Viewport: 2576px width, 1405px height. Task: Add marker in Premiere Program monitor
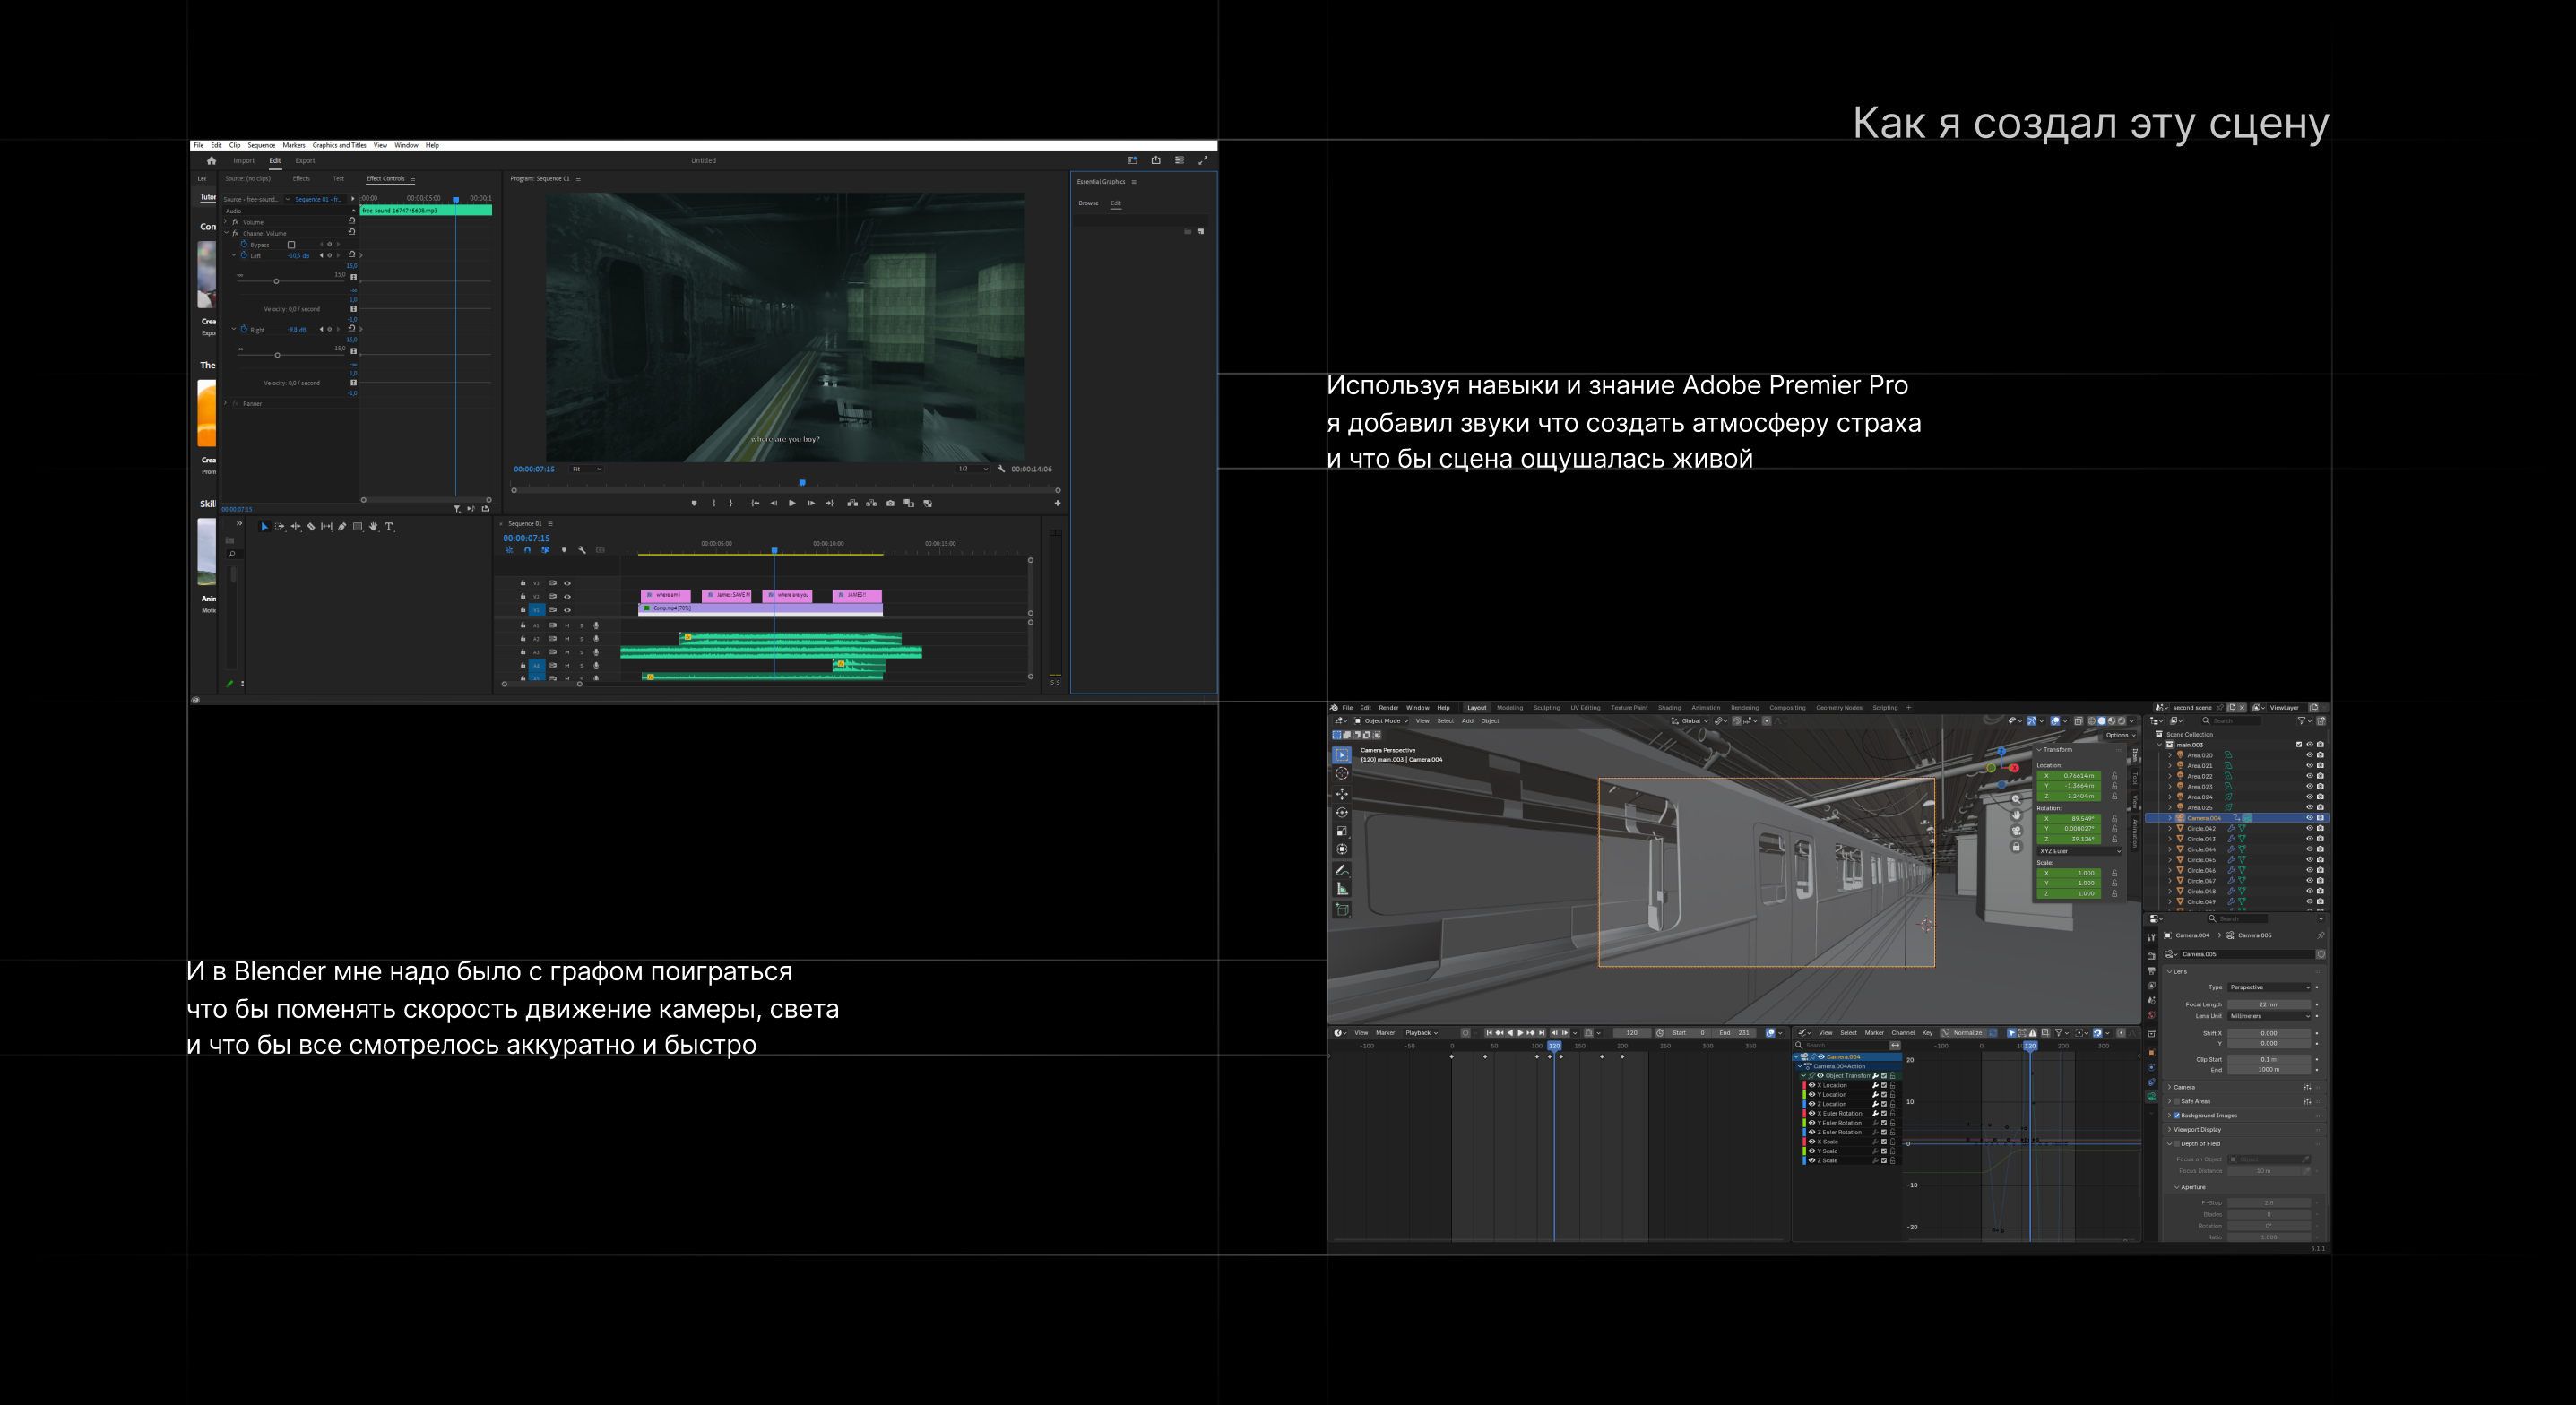pyautogui.click(x=694, y=503)
